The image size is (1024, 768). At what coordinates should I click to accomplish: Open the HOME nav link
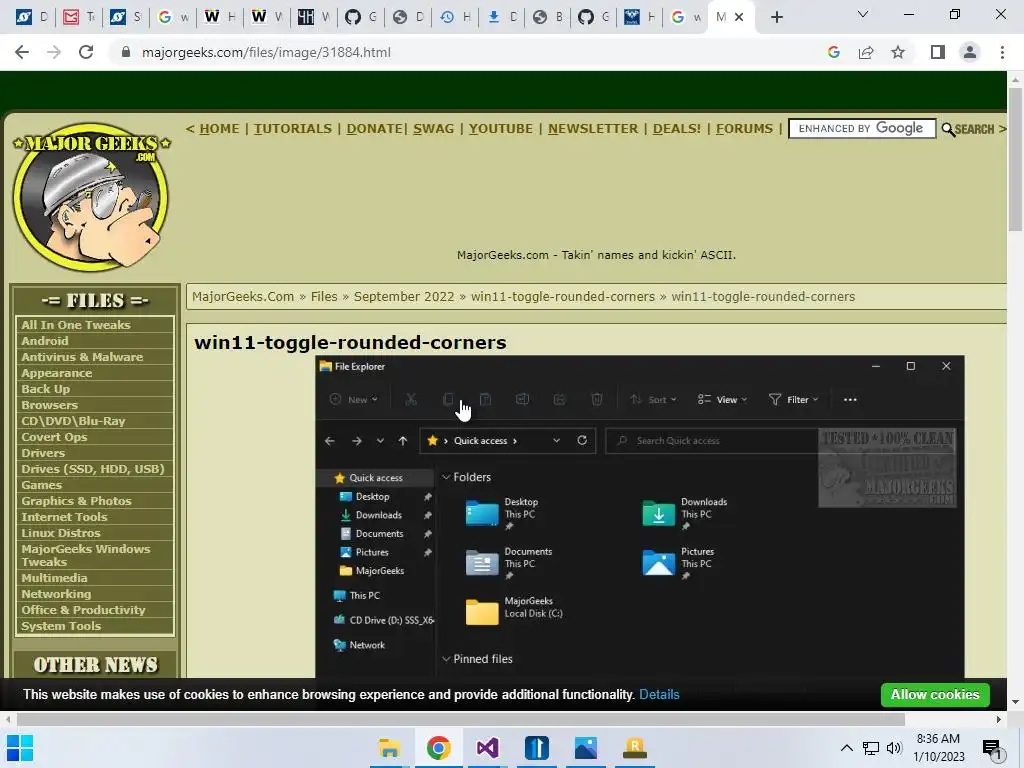point(219,129)
